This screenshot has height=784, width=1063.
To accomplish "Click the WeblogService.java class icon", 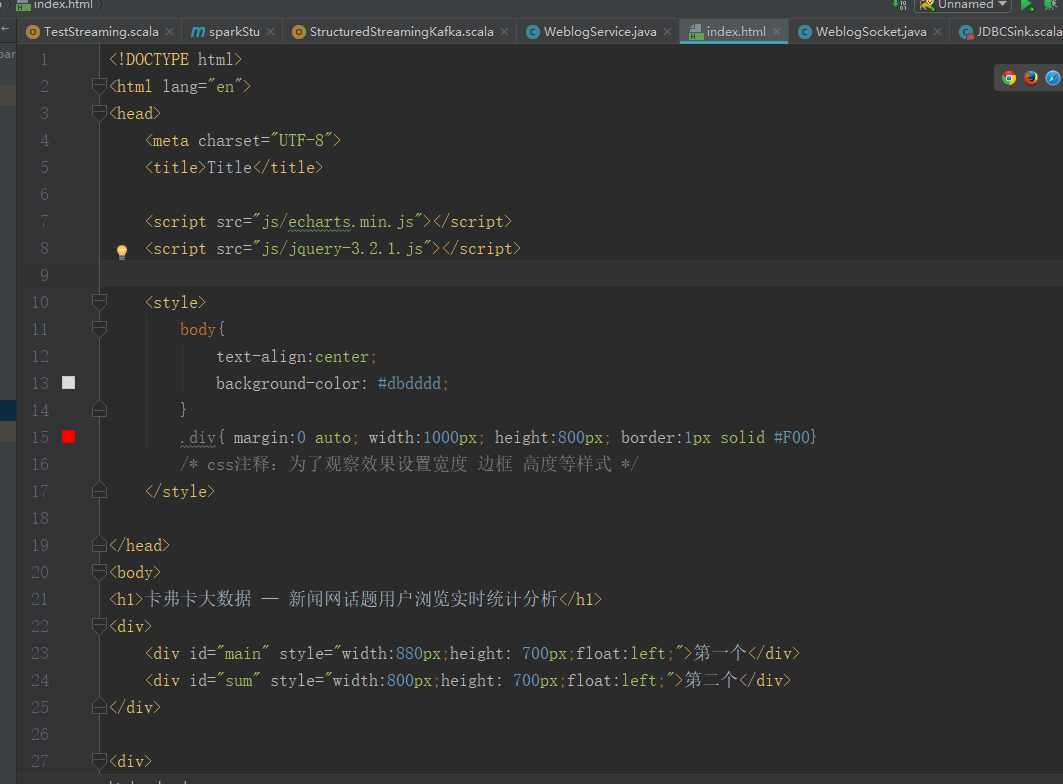I will click(533, 32).
